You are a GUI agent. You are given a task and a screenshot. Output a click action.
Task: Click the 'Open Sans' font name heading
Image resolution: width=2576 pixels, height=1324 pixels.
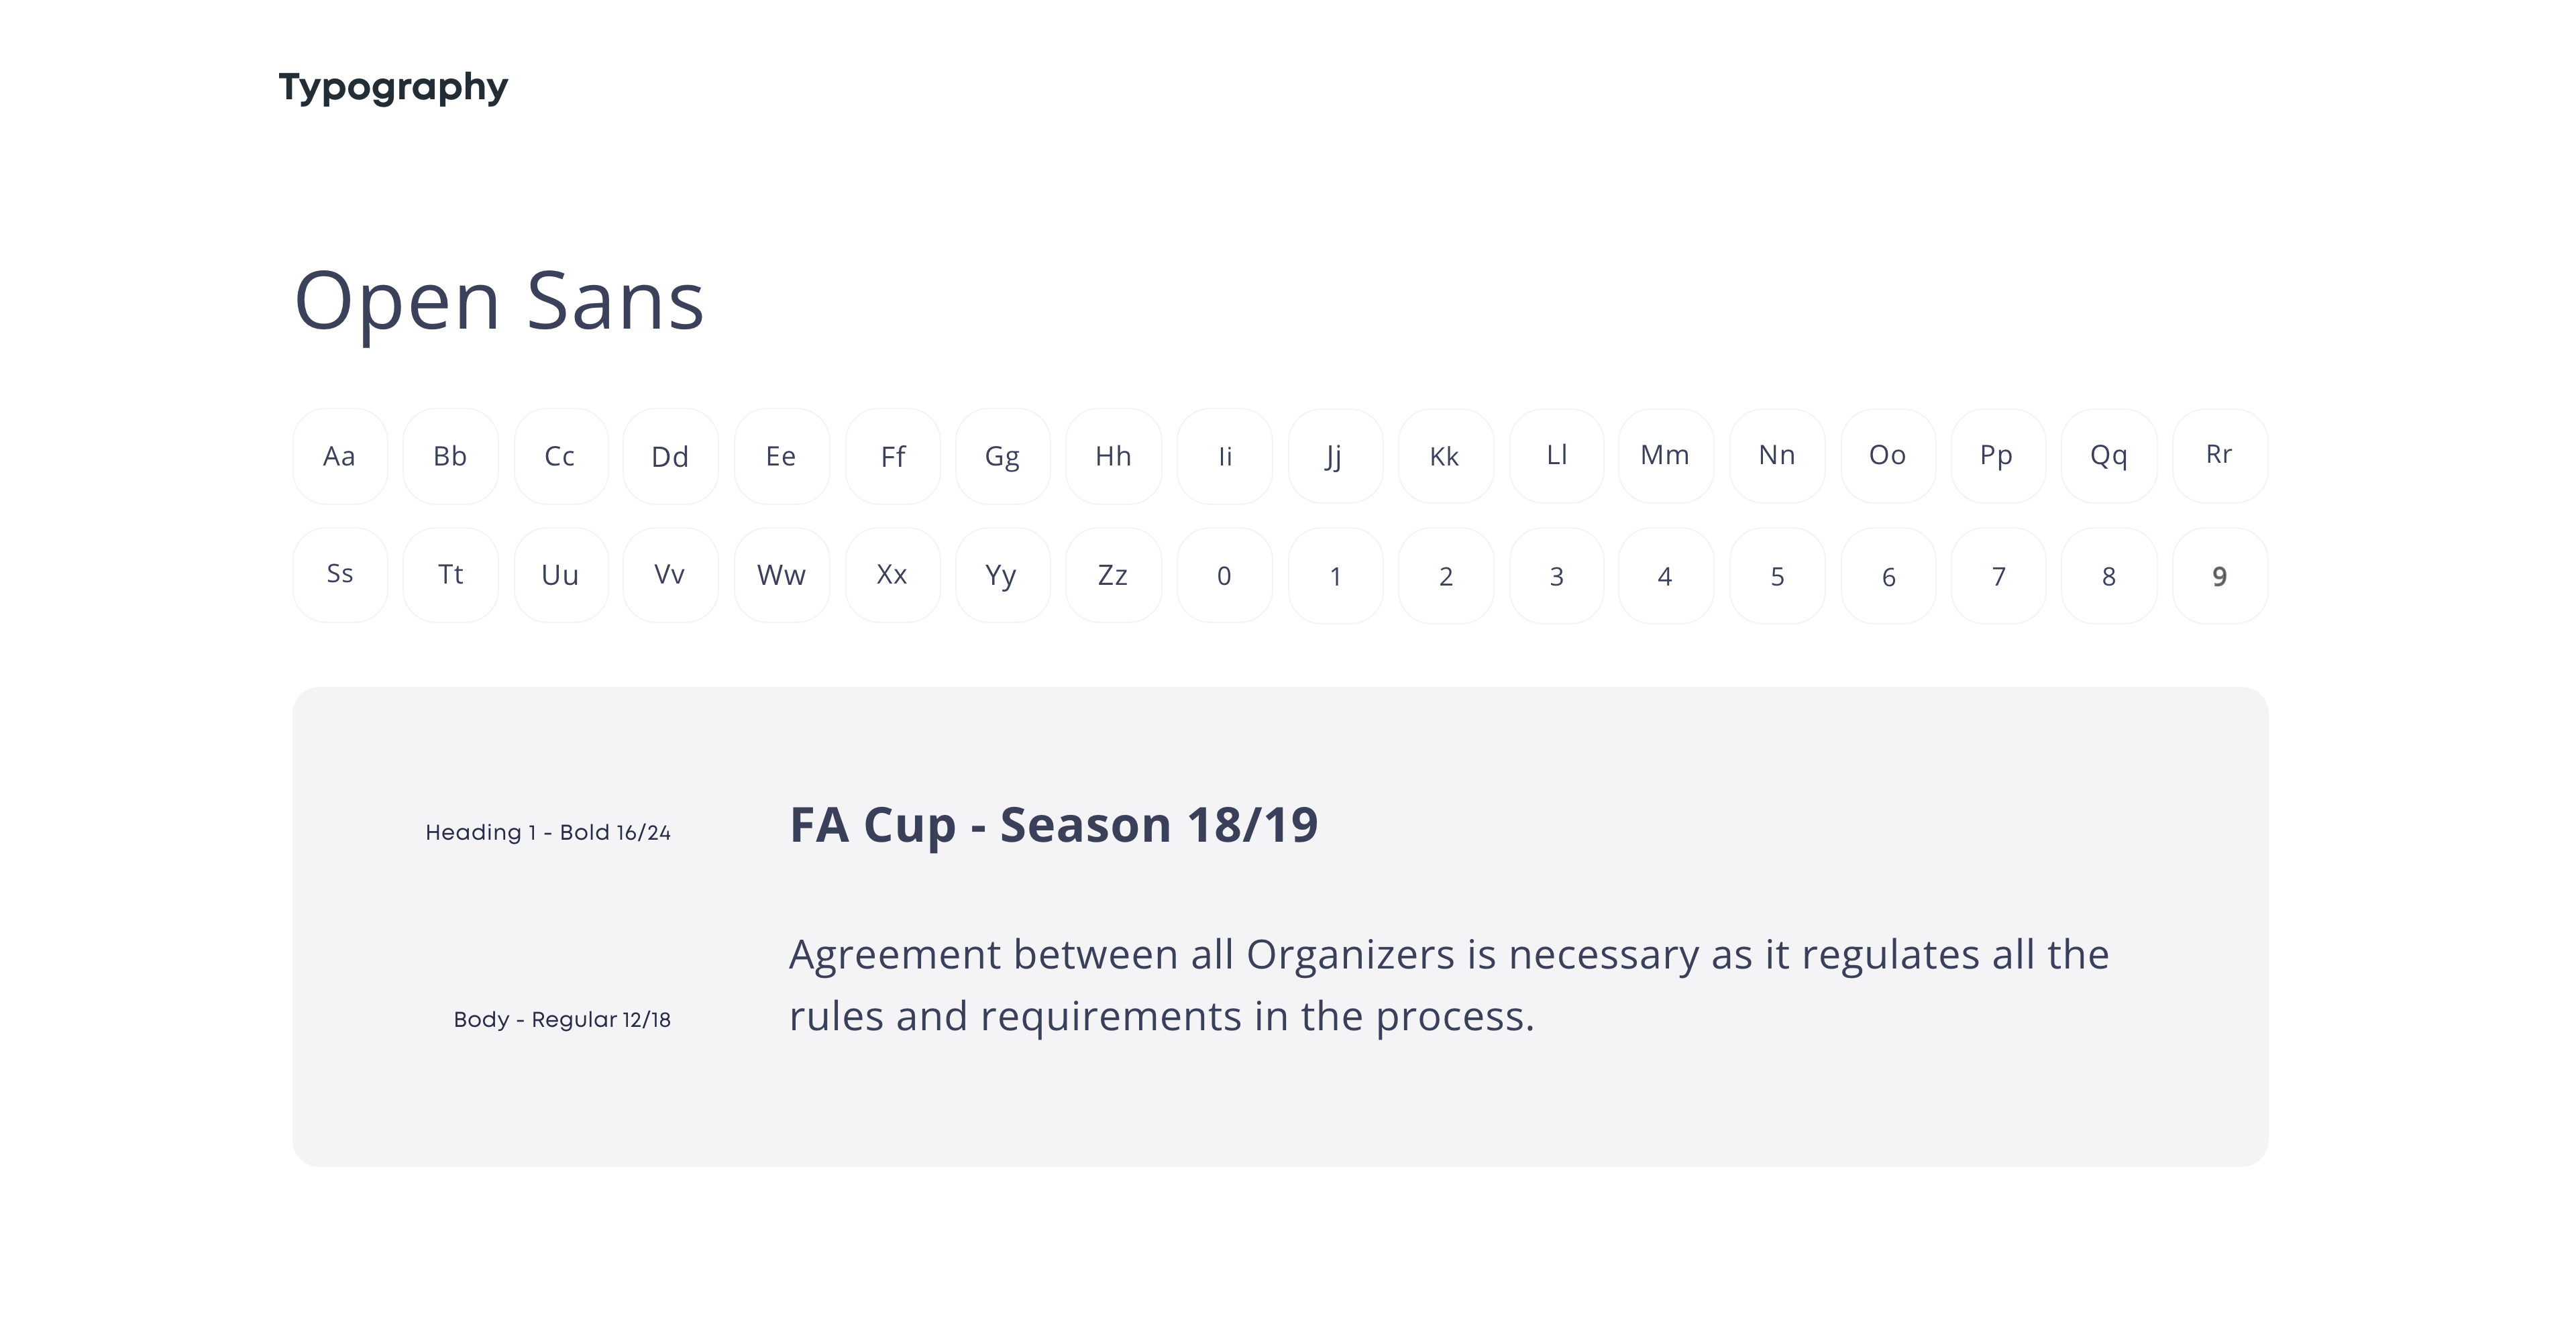tap(499, 301)
